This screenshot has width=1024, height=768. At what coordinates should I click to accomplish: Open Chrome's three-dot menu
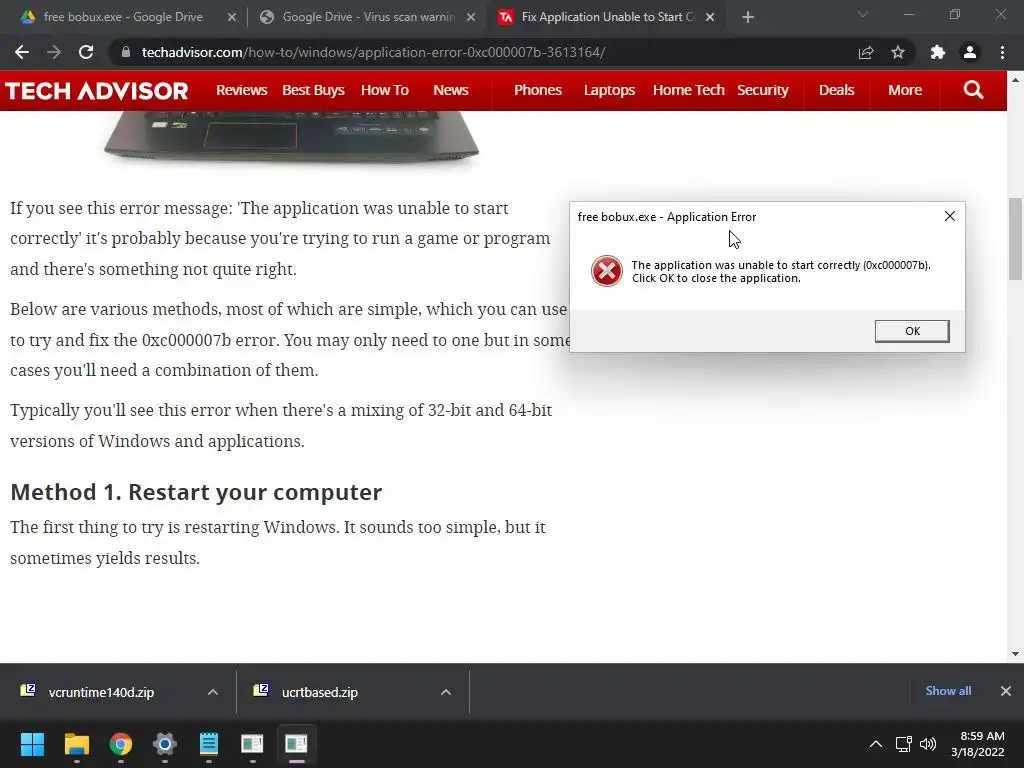coord(1002,52)
